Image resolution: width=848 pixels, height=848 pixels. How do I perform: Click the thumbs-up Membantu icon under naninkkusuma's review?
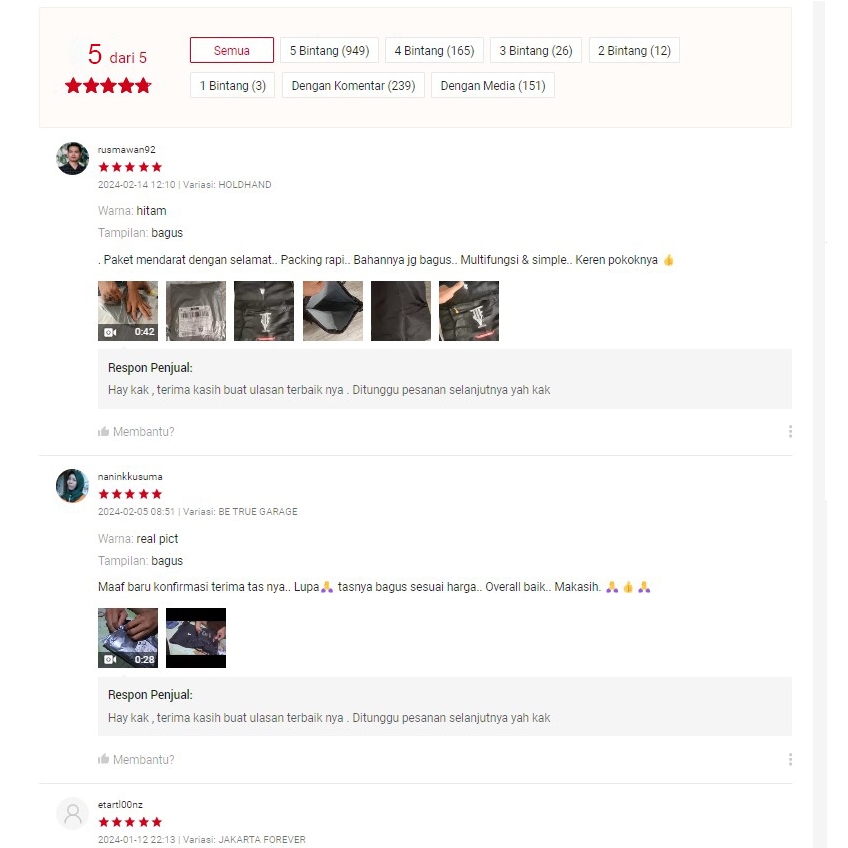[103, 759]
